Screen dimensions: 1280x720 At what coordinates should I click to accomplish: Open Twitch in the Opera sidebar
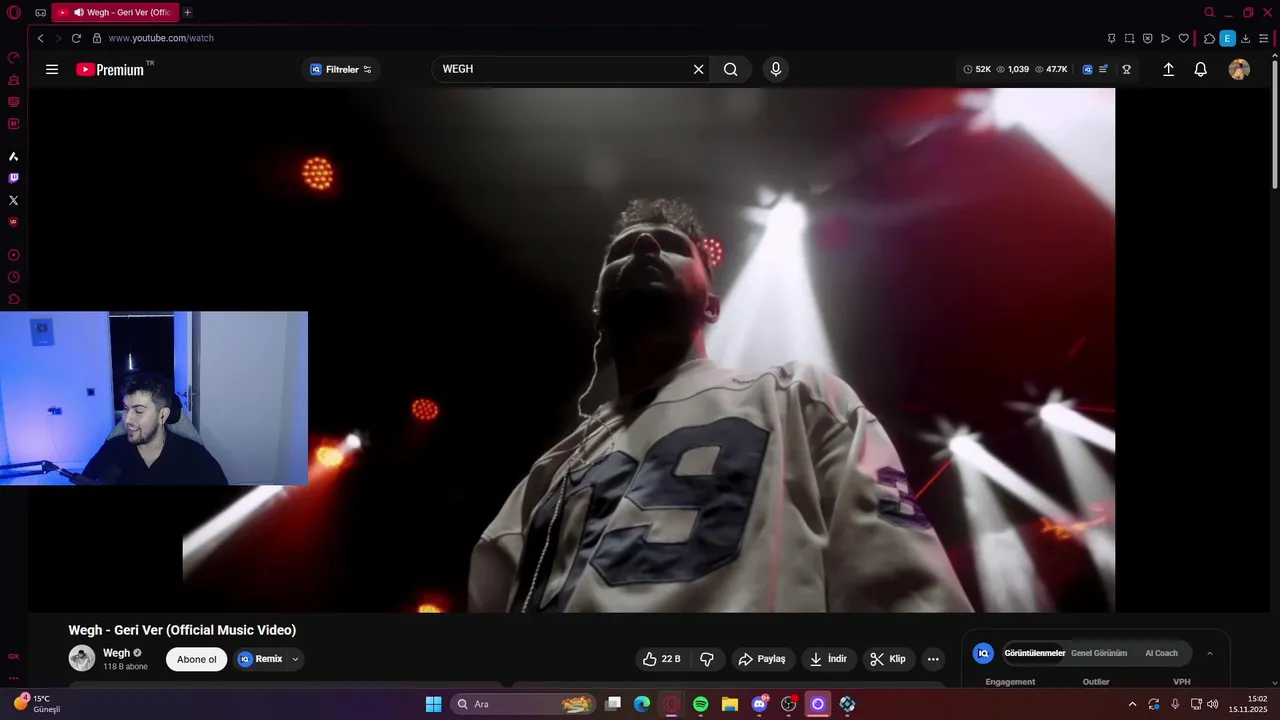coord(14,178)
